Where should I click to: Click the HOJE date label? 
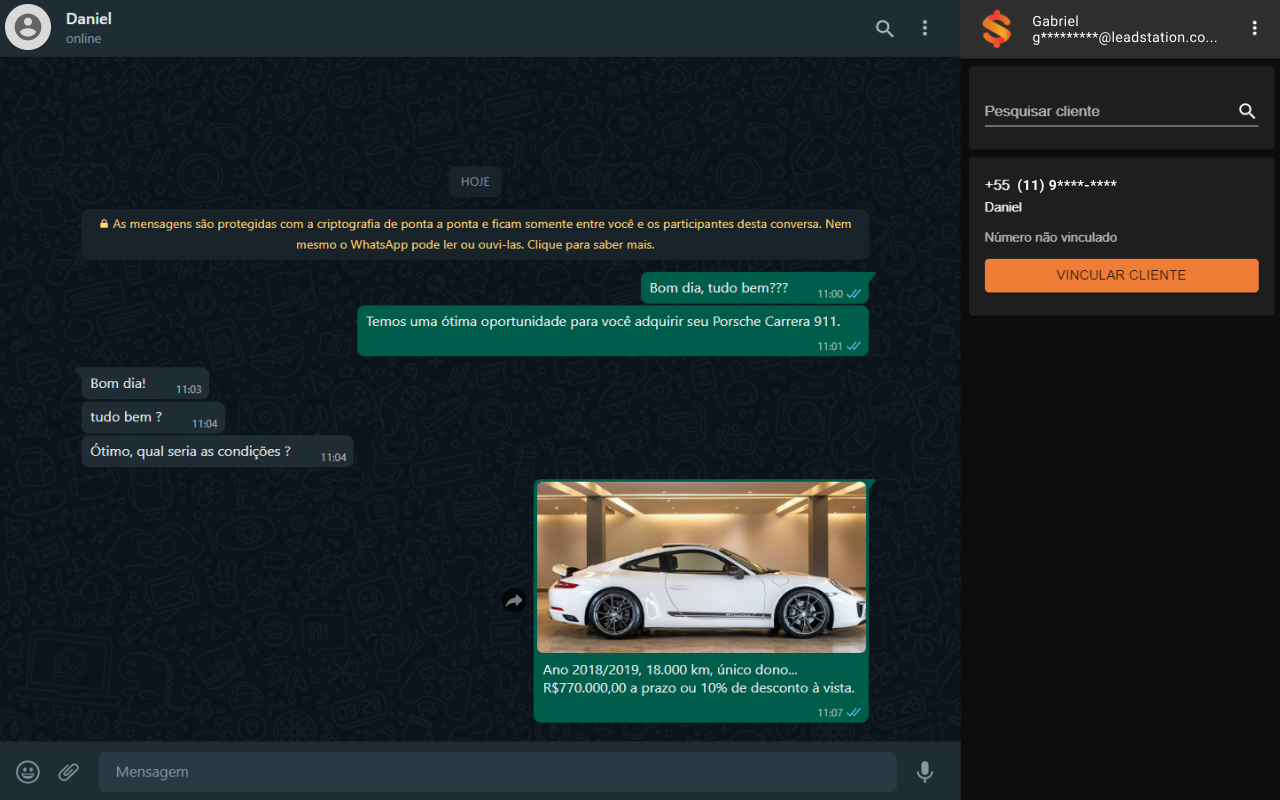click(475, 182)
